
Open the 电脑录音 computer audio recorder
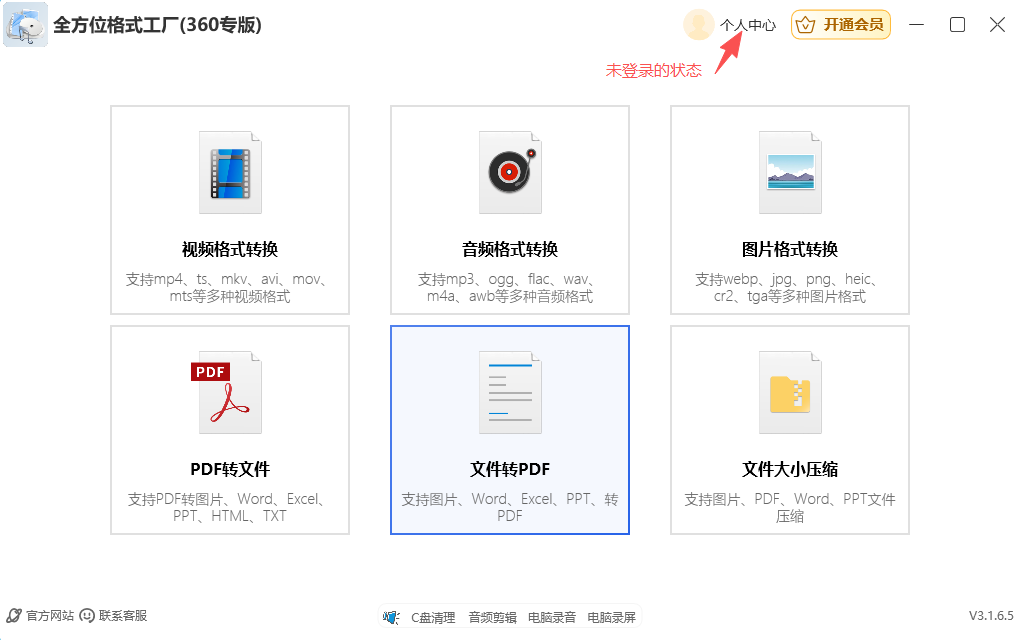point(552,618)
